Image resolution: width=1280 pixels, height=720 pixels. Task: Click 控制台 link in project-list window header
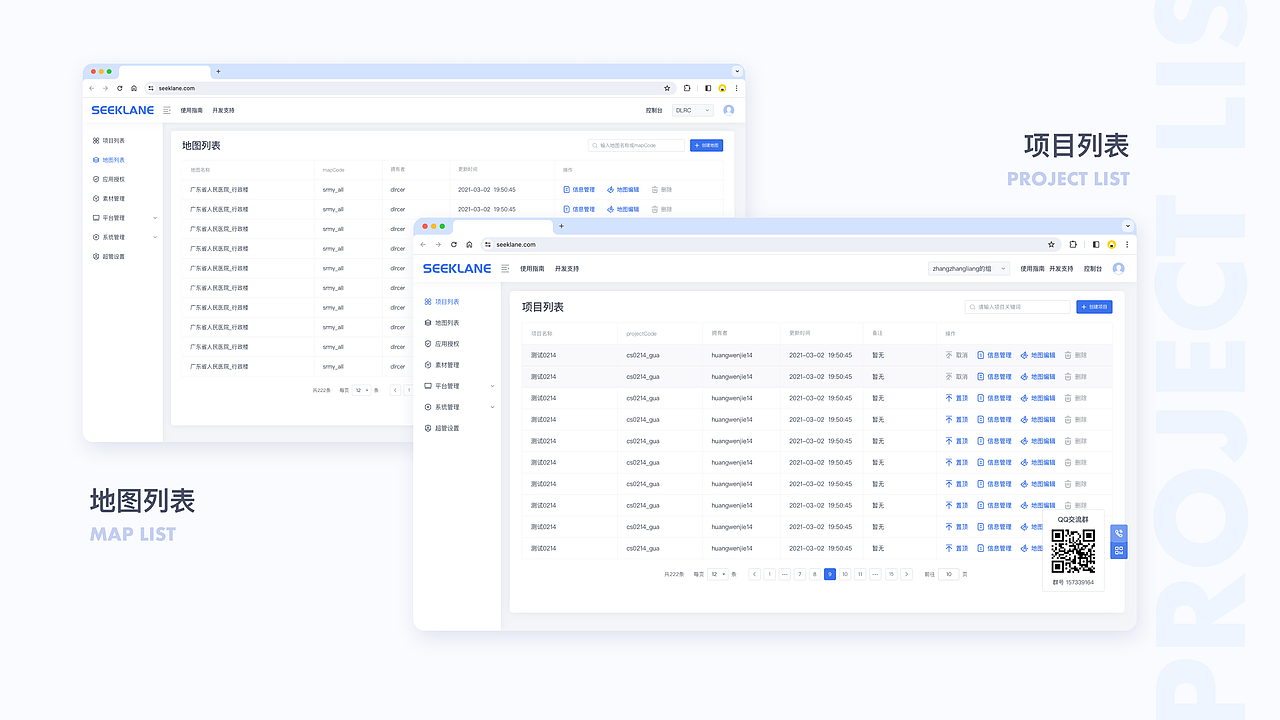tap(1093, 268)
